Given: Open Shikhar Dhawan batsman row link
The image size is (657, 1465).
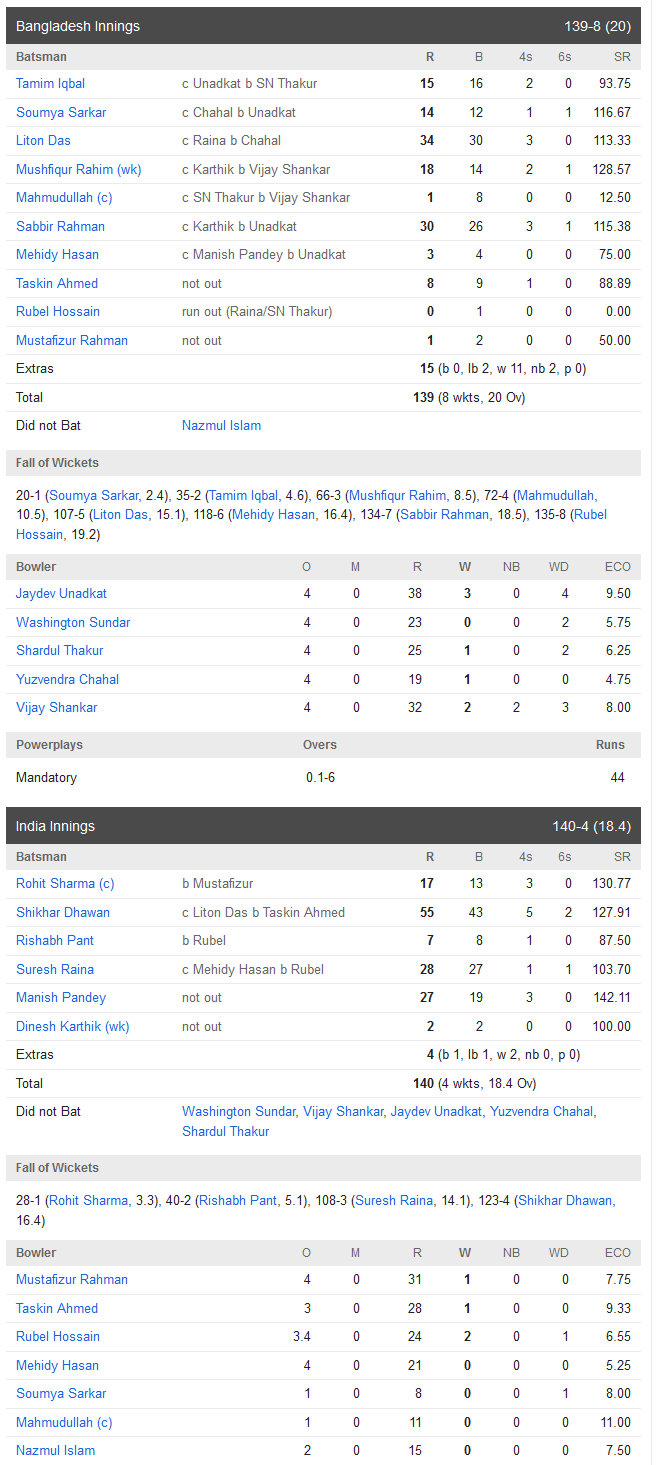Looking at the screenshot, I should [x=63, y=913].
